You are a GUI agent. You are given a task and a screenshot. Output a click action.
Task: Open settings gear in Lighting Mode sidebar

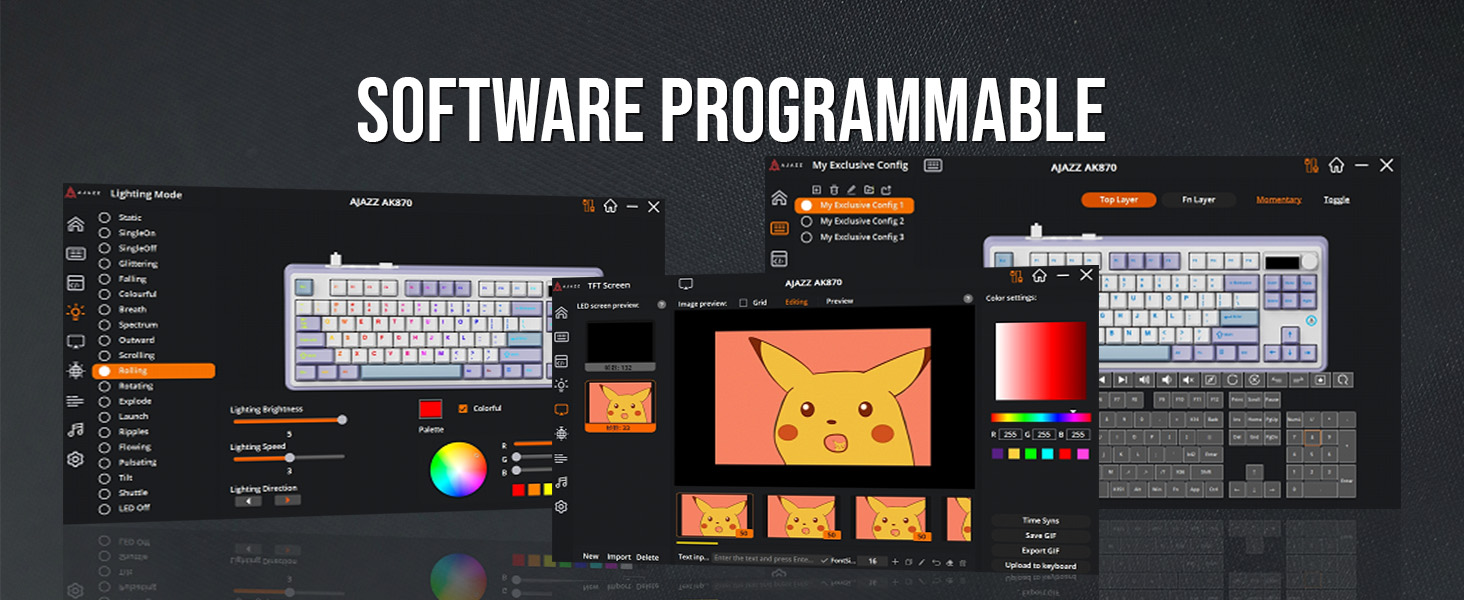pos(76,460)
